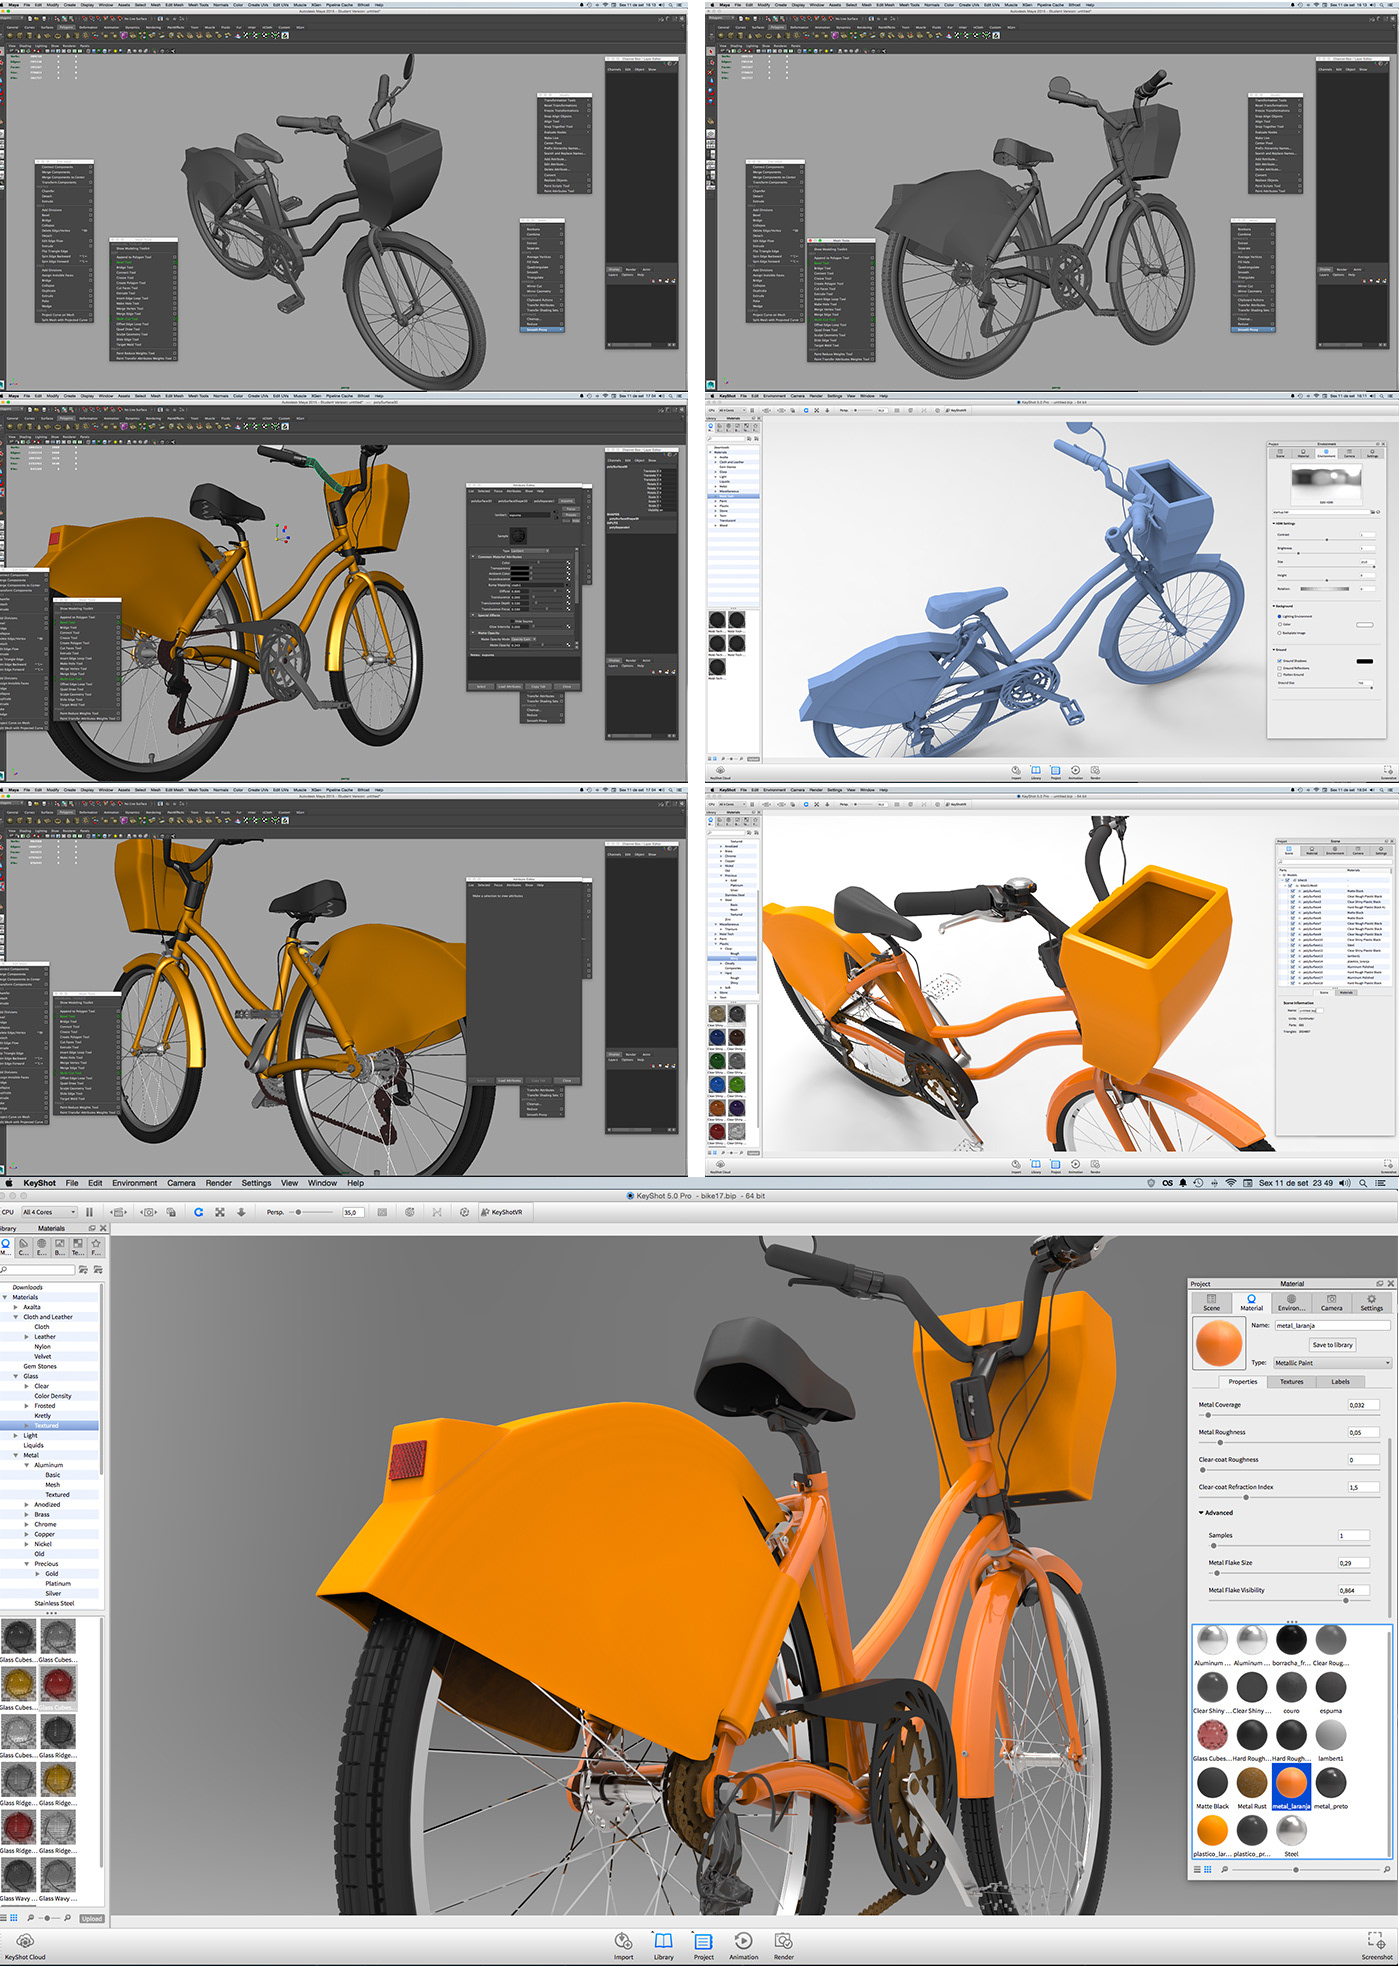Select Colors library tab icon labeled C...

[23, 1247]
